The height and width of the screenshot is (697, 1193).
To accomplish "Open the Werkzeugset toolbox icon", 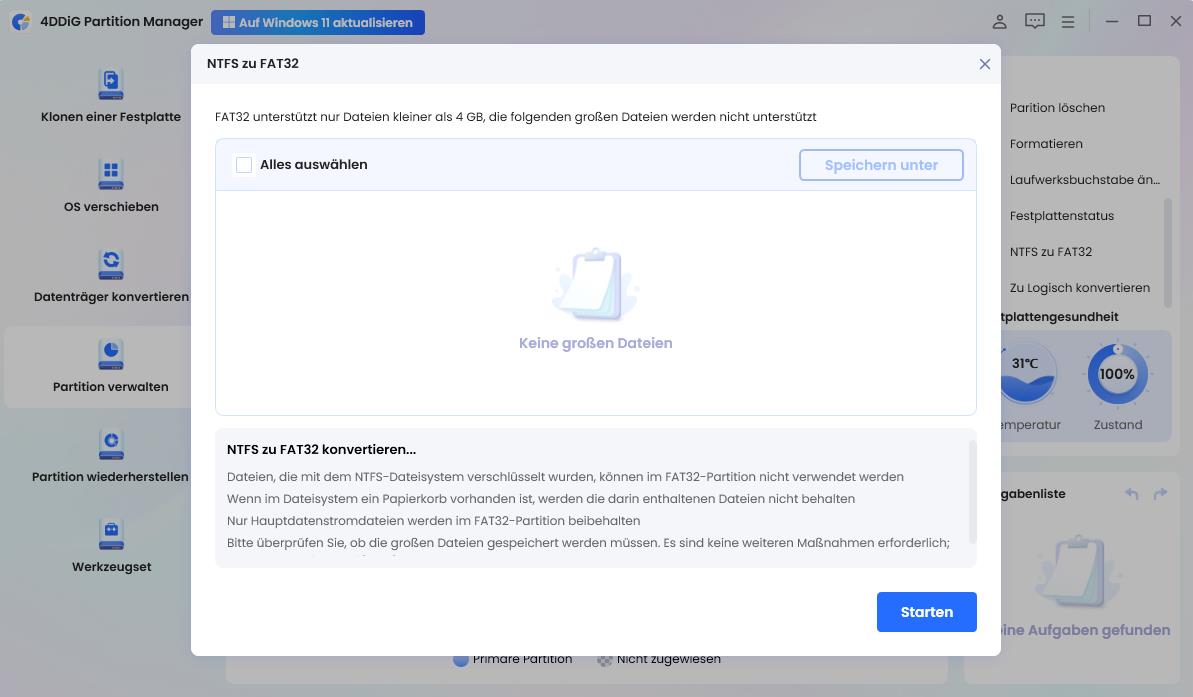I will coord(111,534).
